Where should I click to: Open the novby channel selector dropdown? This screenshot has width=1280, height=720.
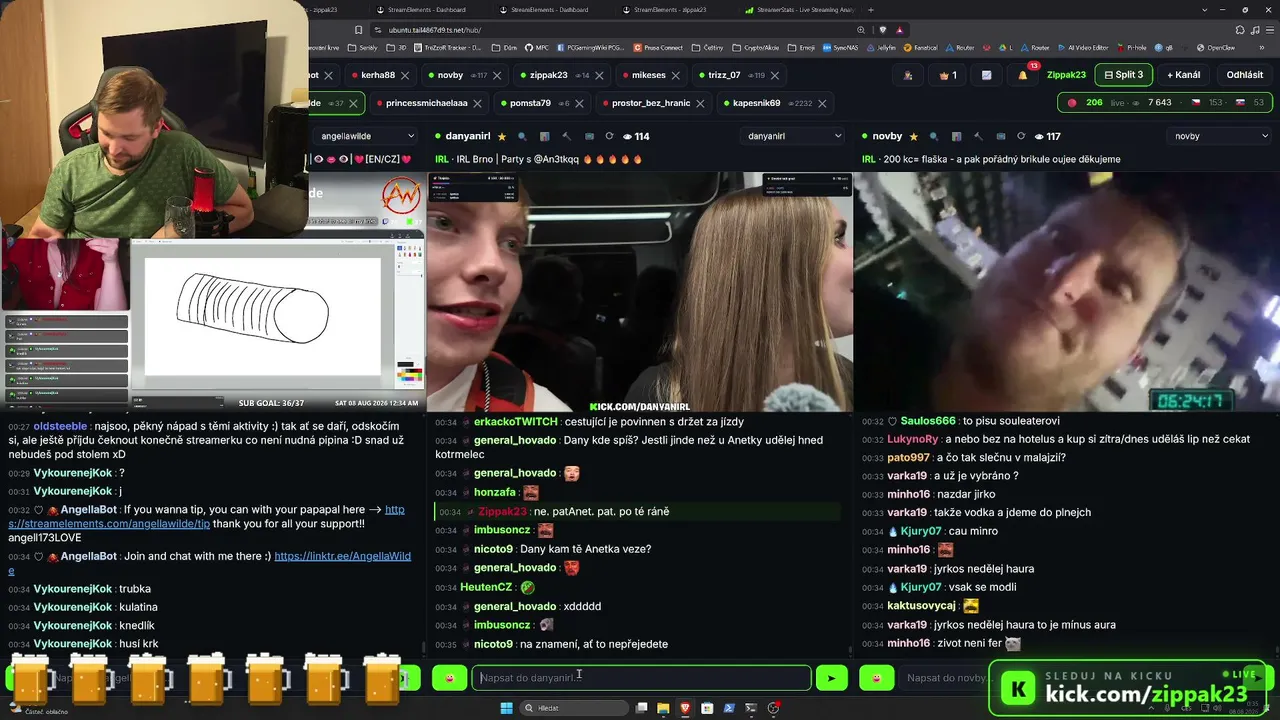[x=1219, y=136]
